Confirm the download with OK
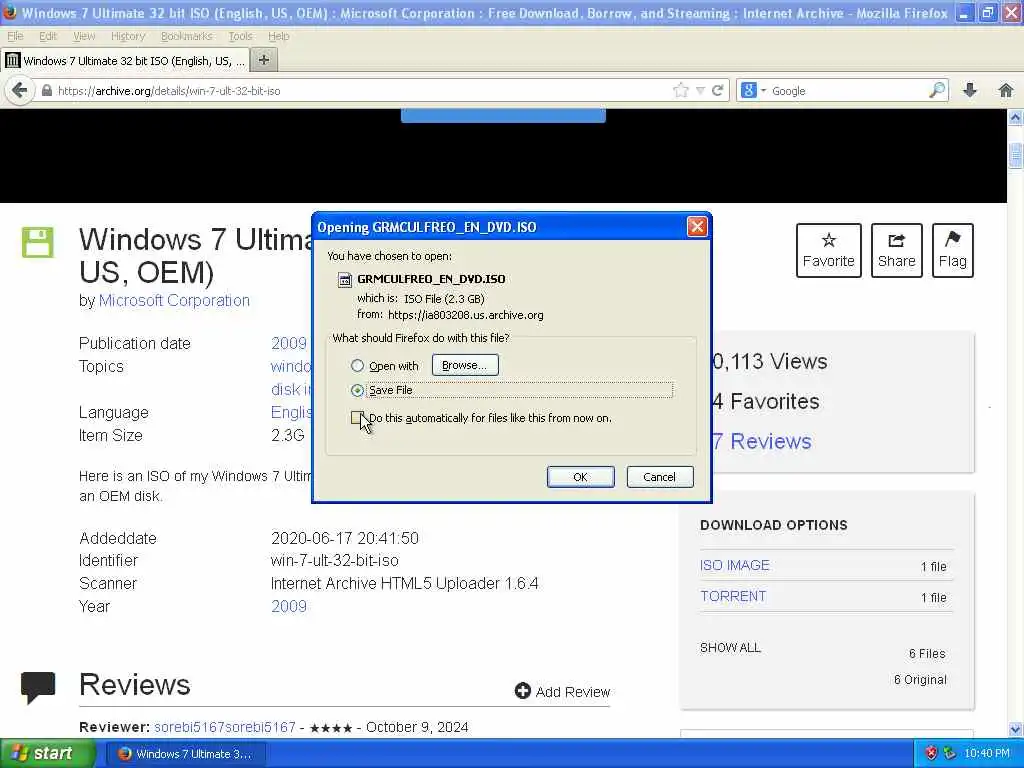 click(581, 477)
